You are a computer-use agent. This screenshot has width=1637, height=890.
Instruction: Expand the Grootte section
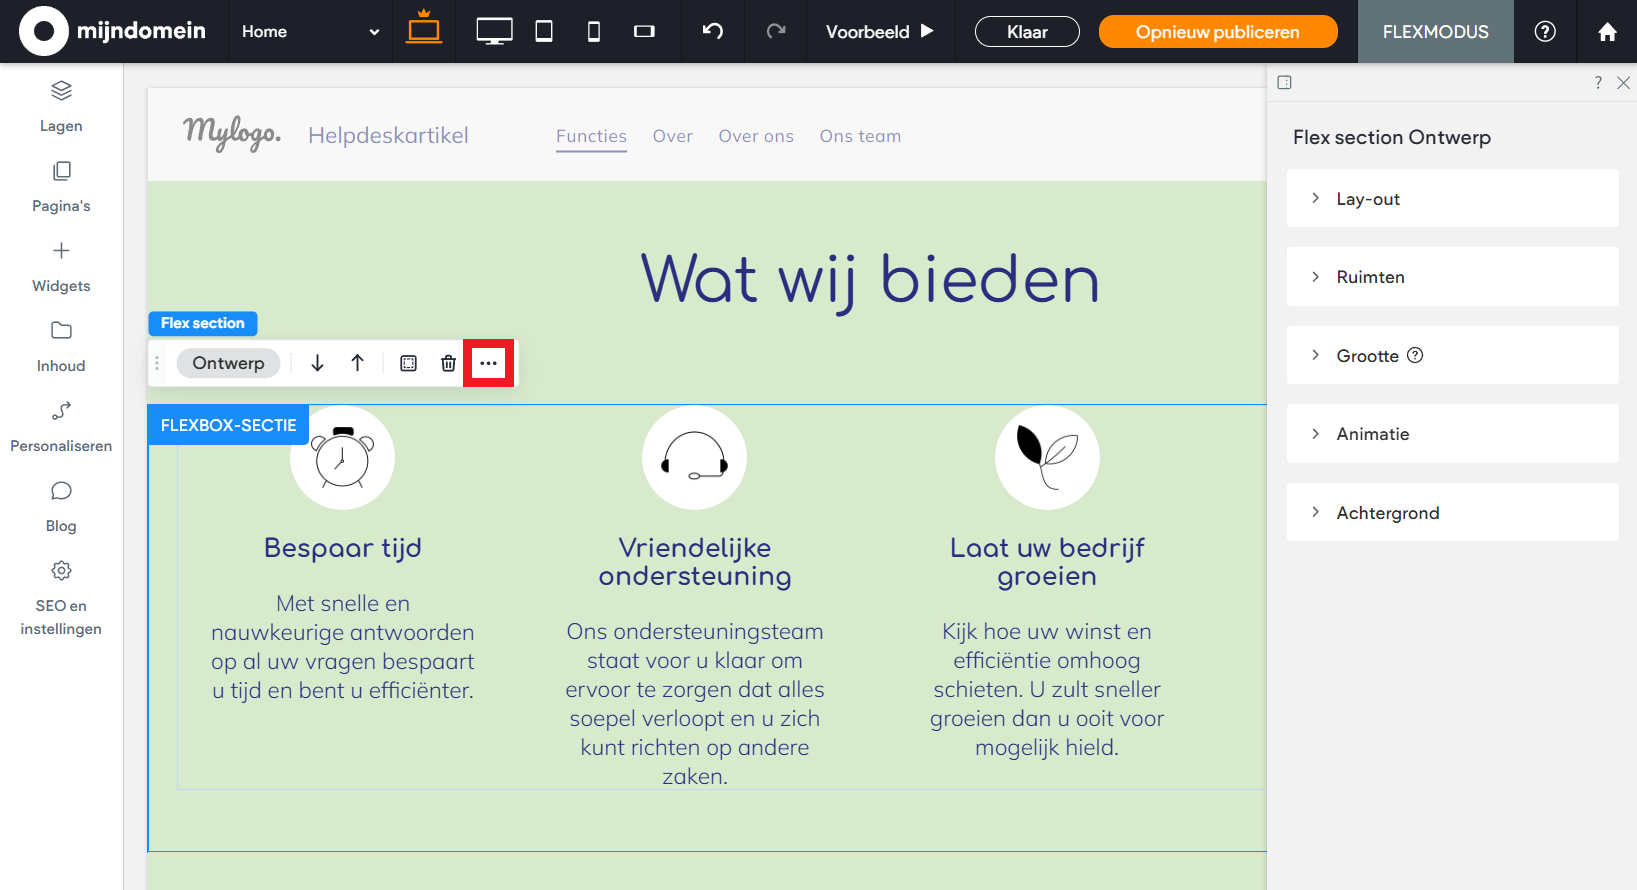1452,355
